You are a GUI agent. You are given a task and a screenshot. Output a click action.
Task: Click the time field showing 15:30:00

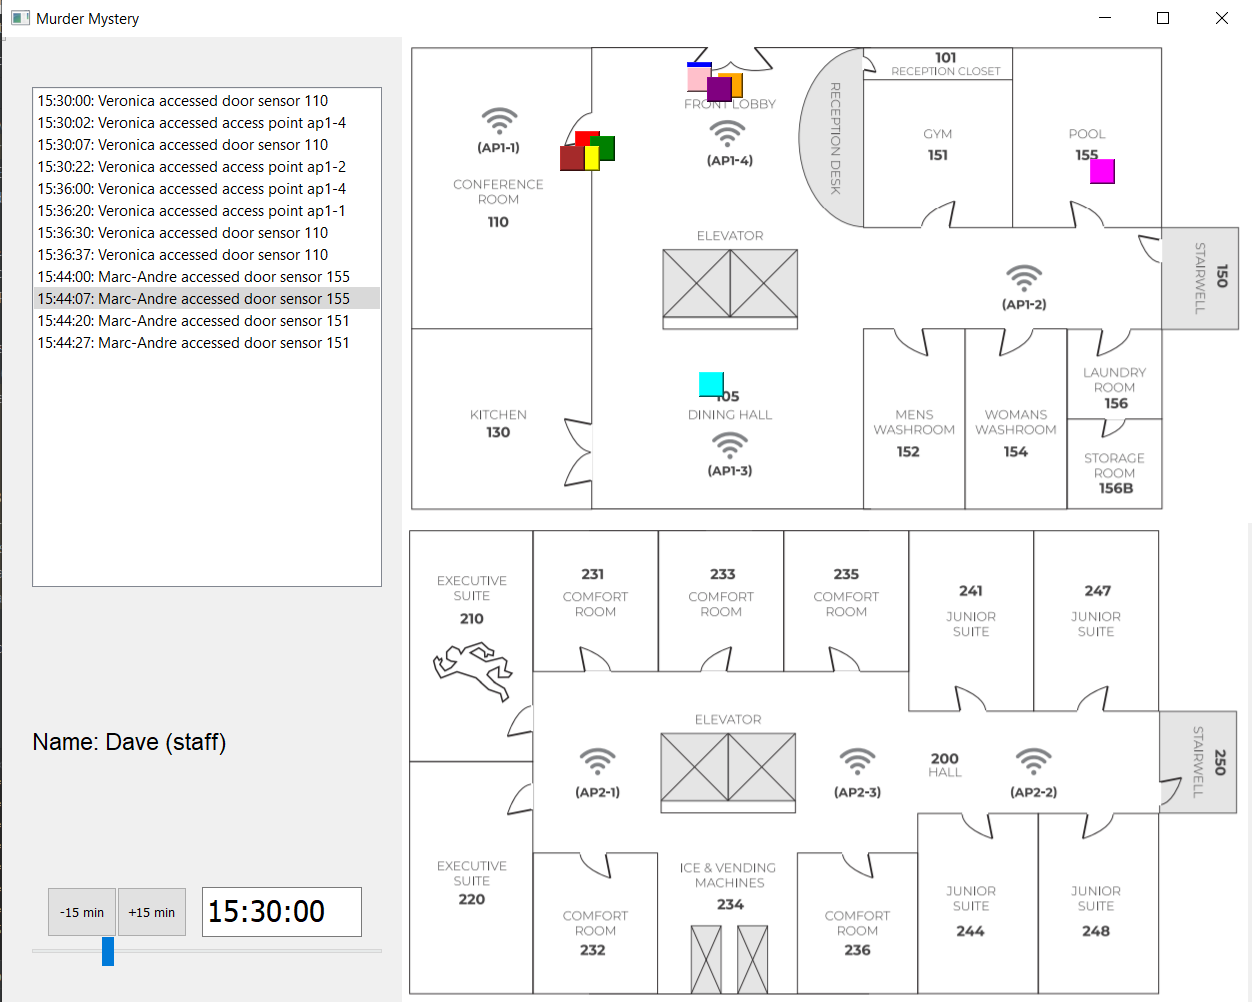pyautogui.click(x=282, y=912)
